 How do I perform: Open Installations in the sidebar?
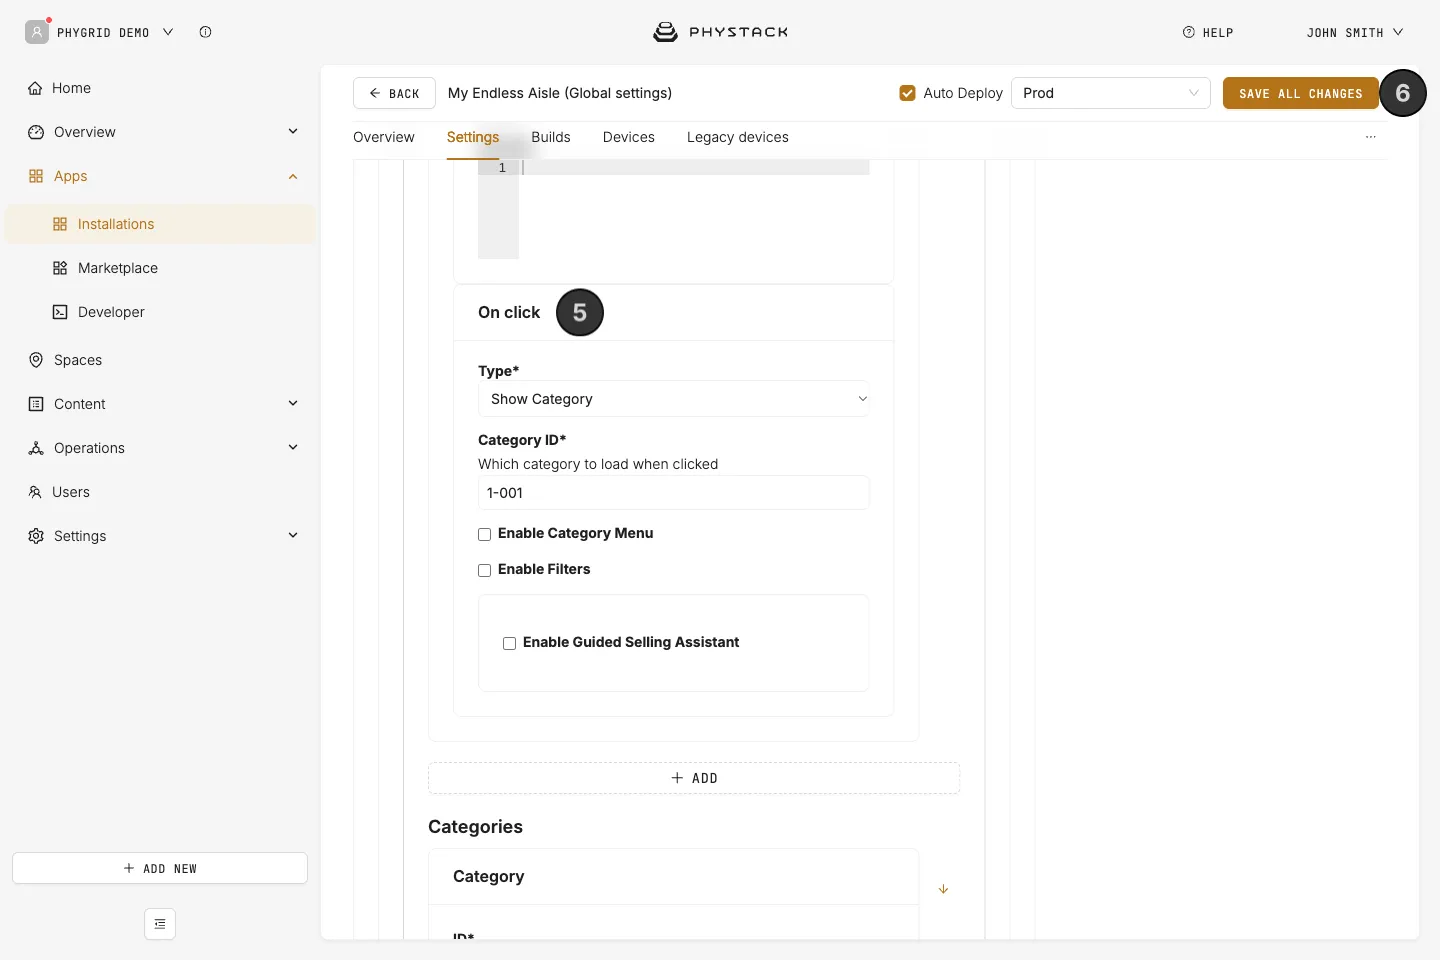[160, 224]
